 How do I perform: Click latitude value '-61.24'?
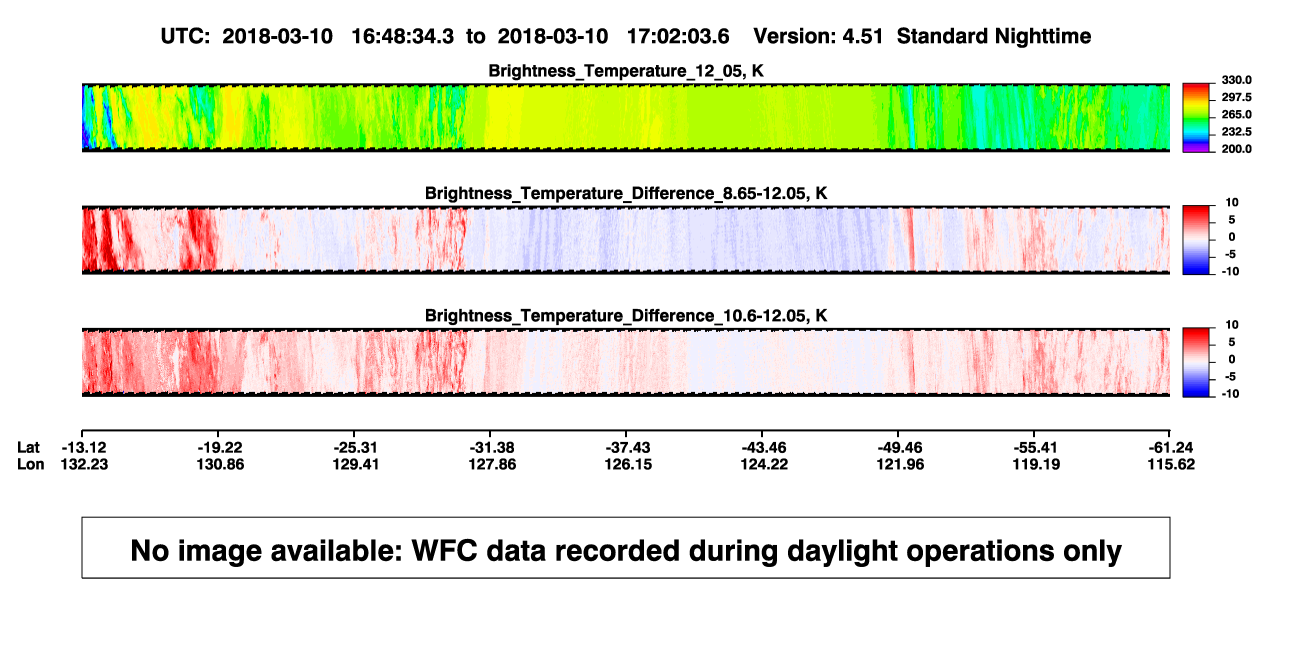point(1173,447)
